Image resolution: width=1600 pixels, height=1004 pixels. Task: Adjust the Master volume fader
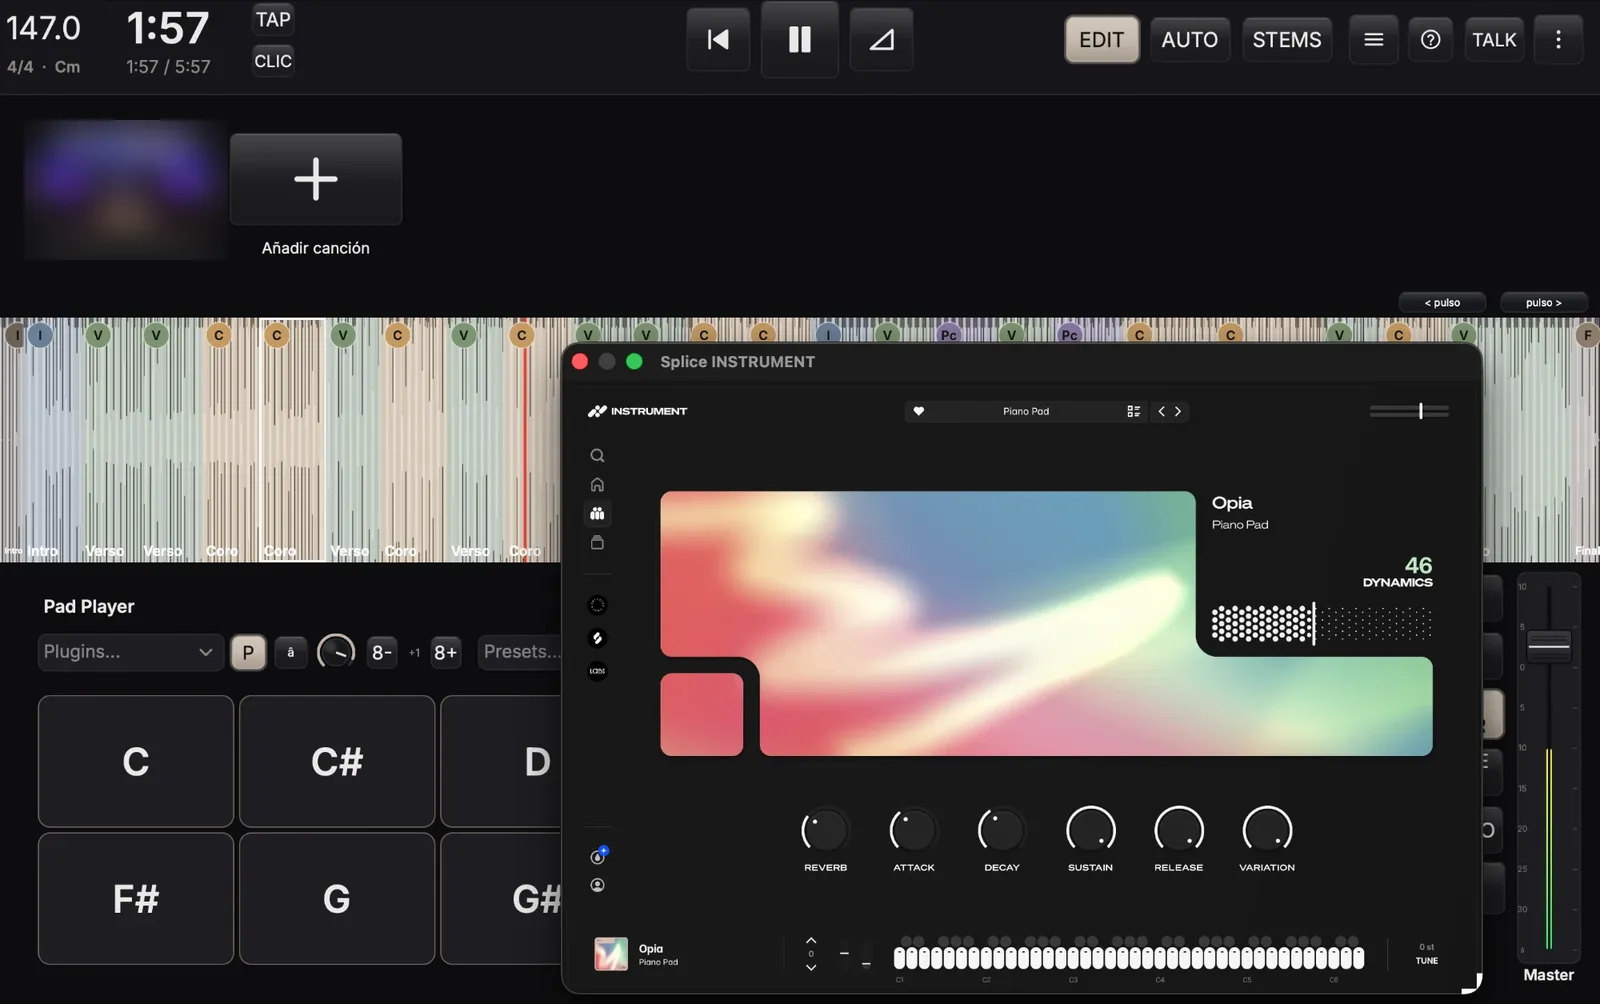pos(1549,646)
